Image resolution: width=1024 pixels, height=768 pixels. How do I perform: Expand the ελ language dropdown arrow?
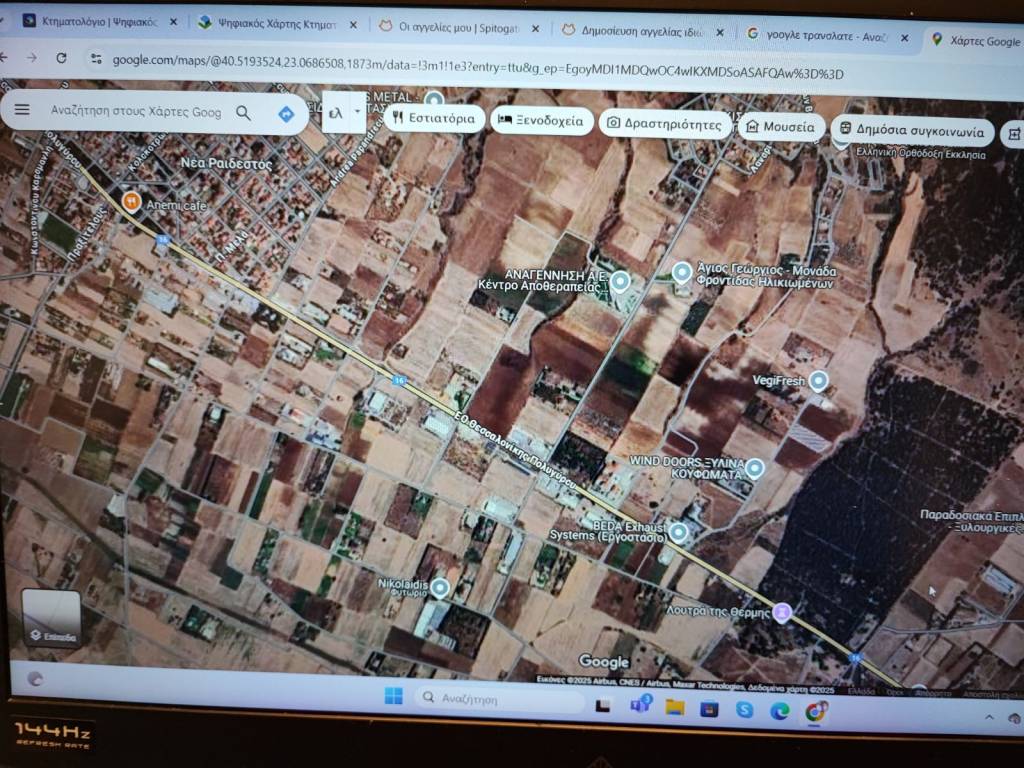coord(358,113)
